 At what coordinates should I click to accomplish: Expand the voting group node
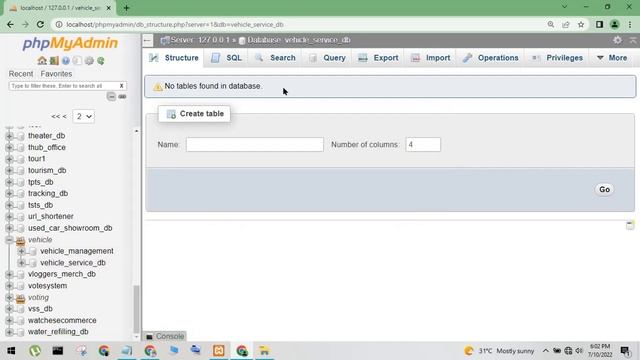[9, 298]
